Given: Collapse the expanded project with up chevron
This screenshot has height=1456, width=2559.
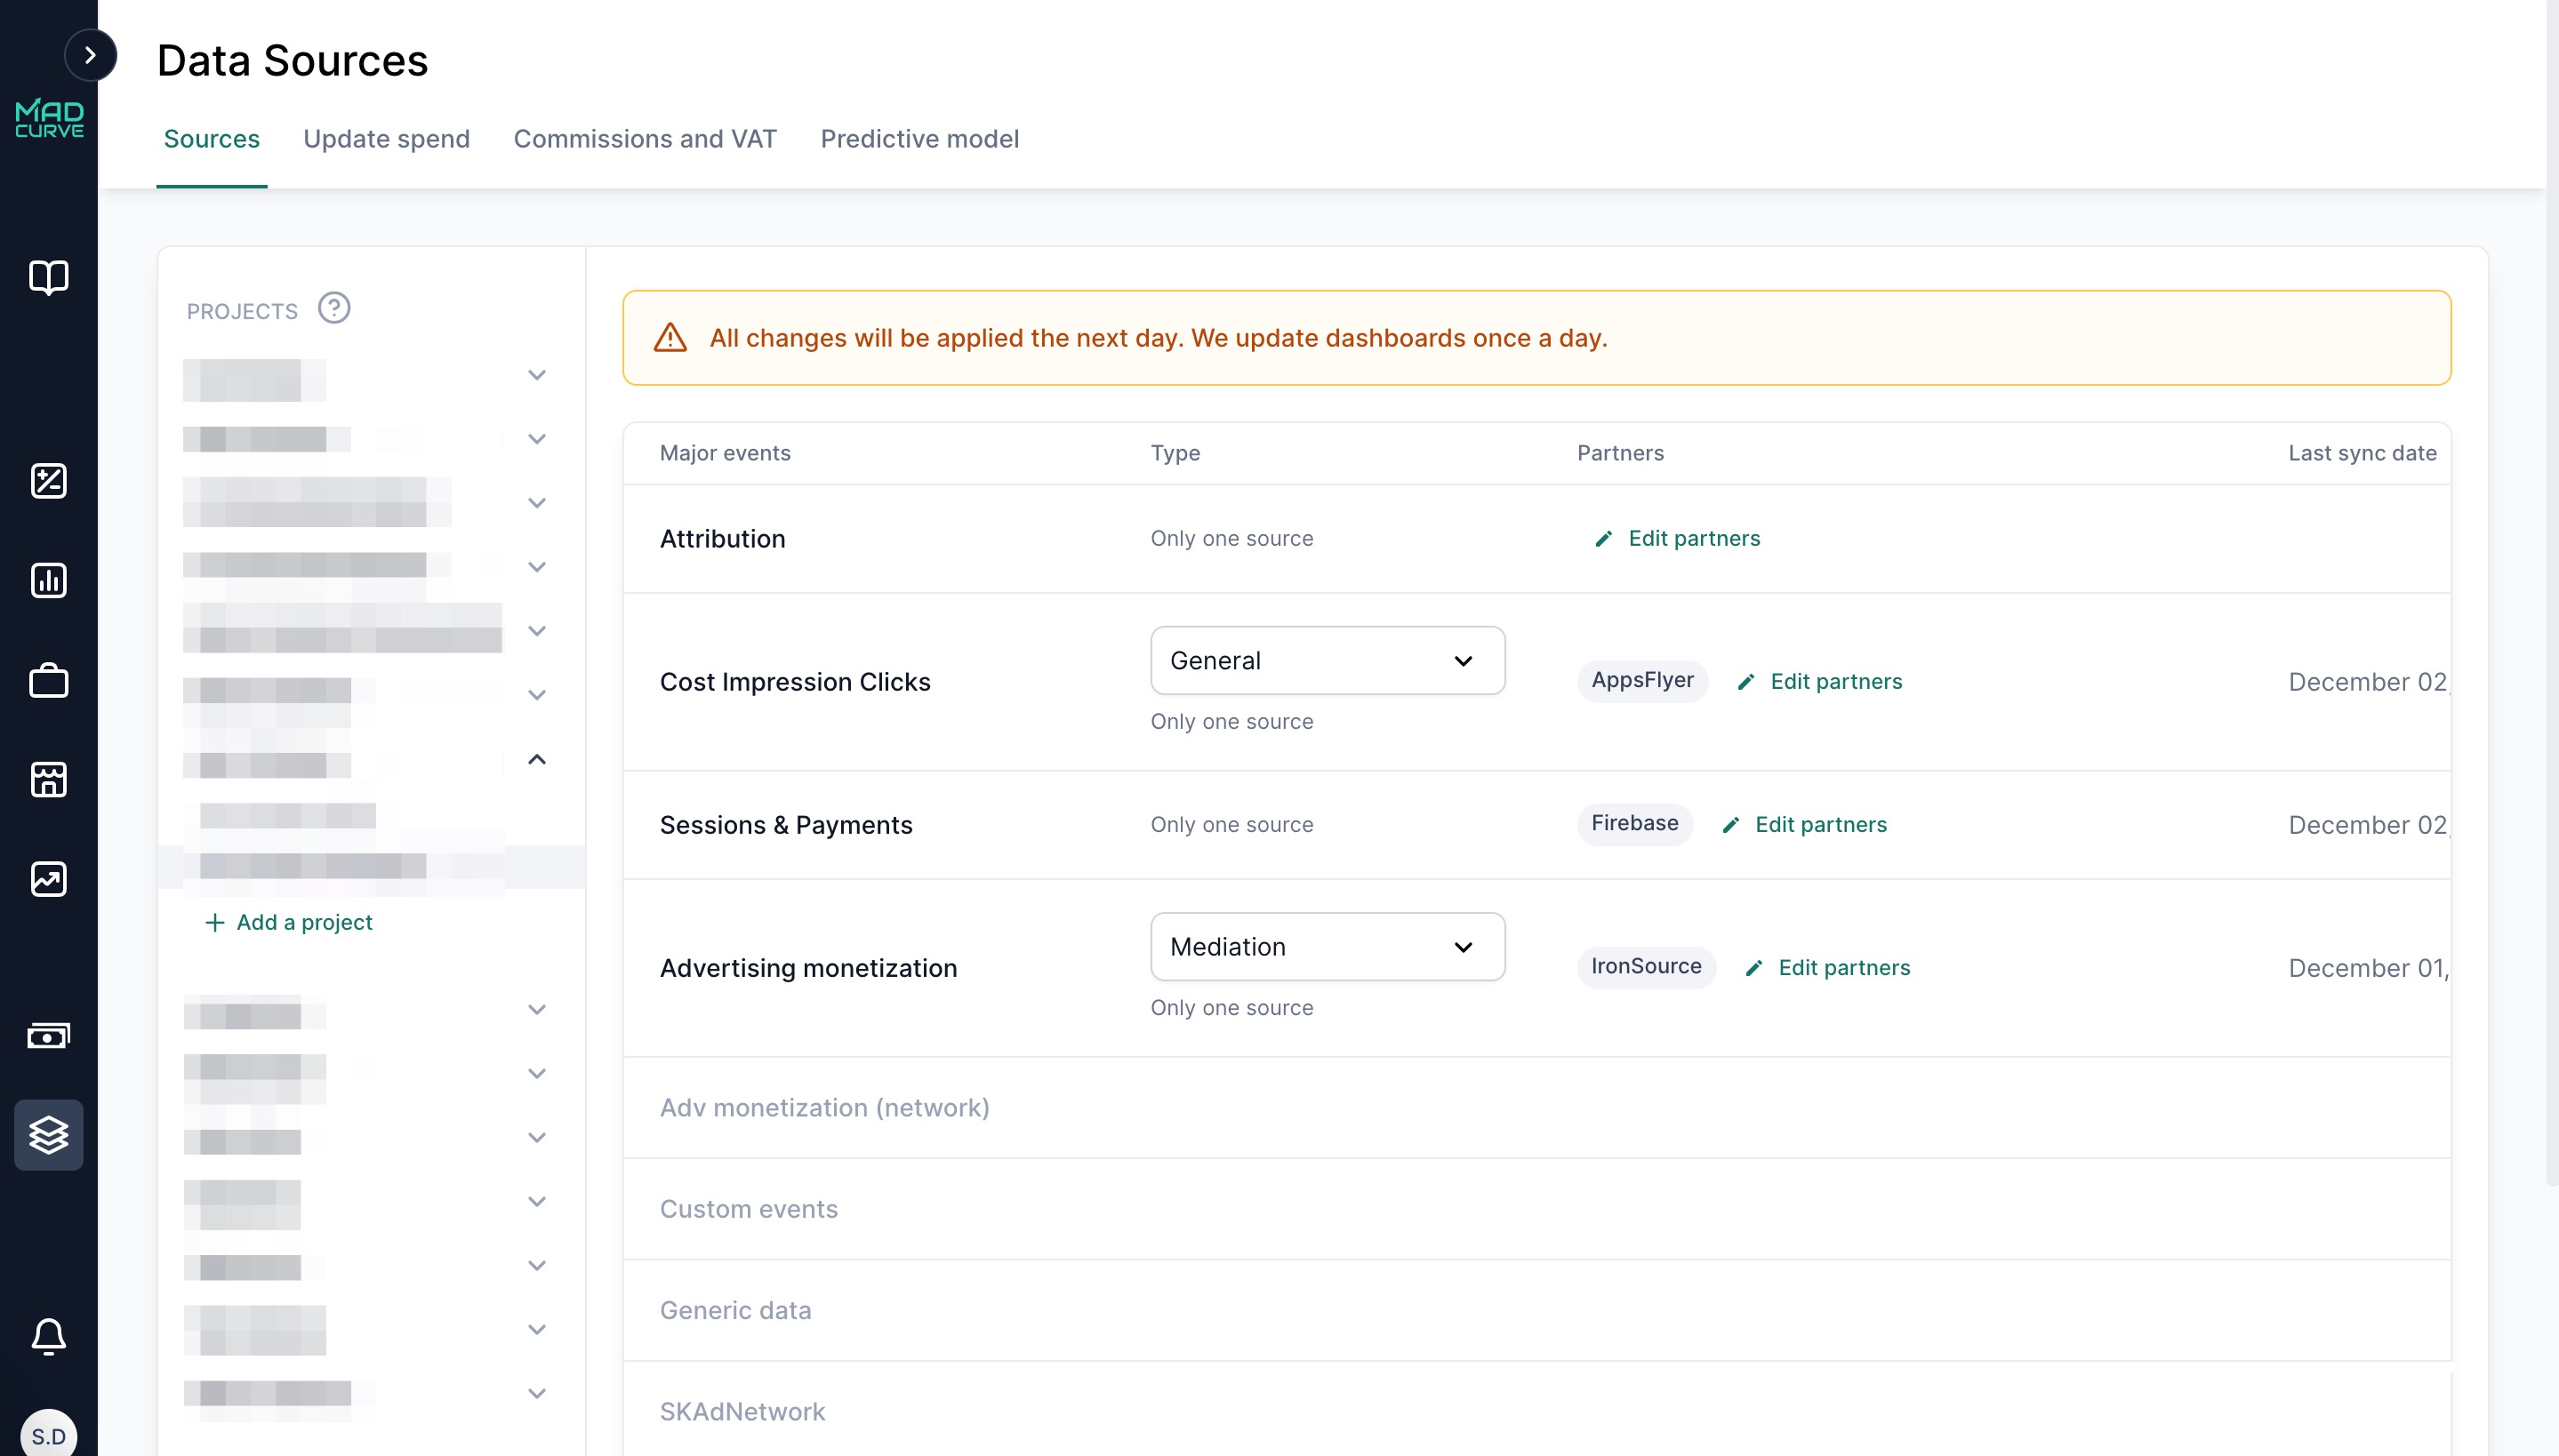Looking at the screenshot, I should point(537,760).
